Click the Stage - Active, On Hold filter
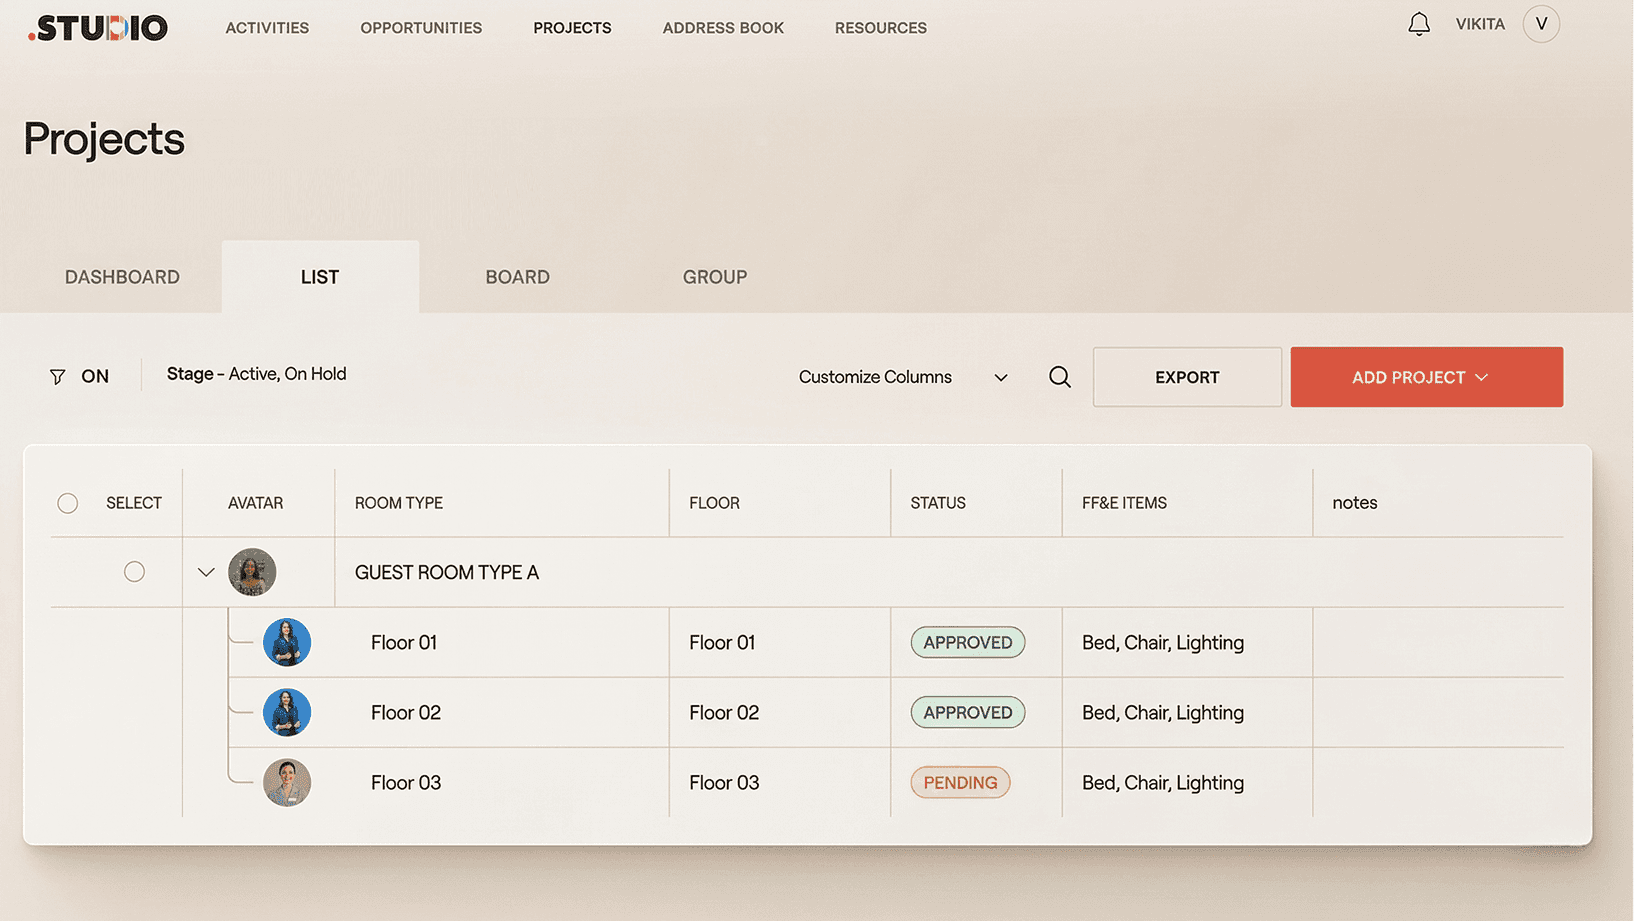This screenshot has width=1634, height=921. point(256,374)
